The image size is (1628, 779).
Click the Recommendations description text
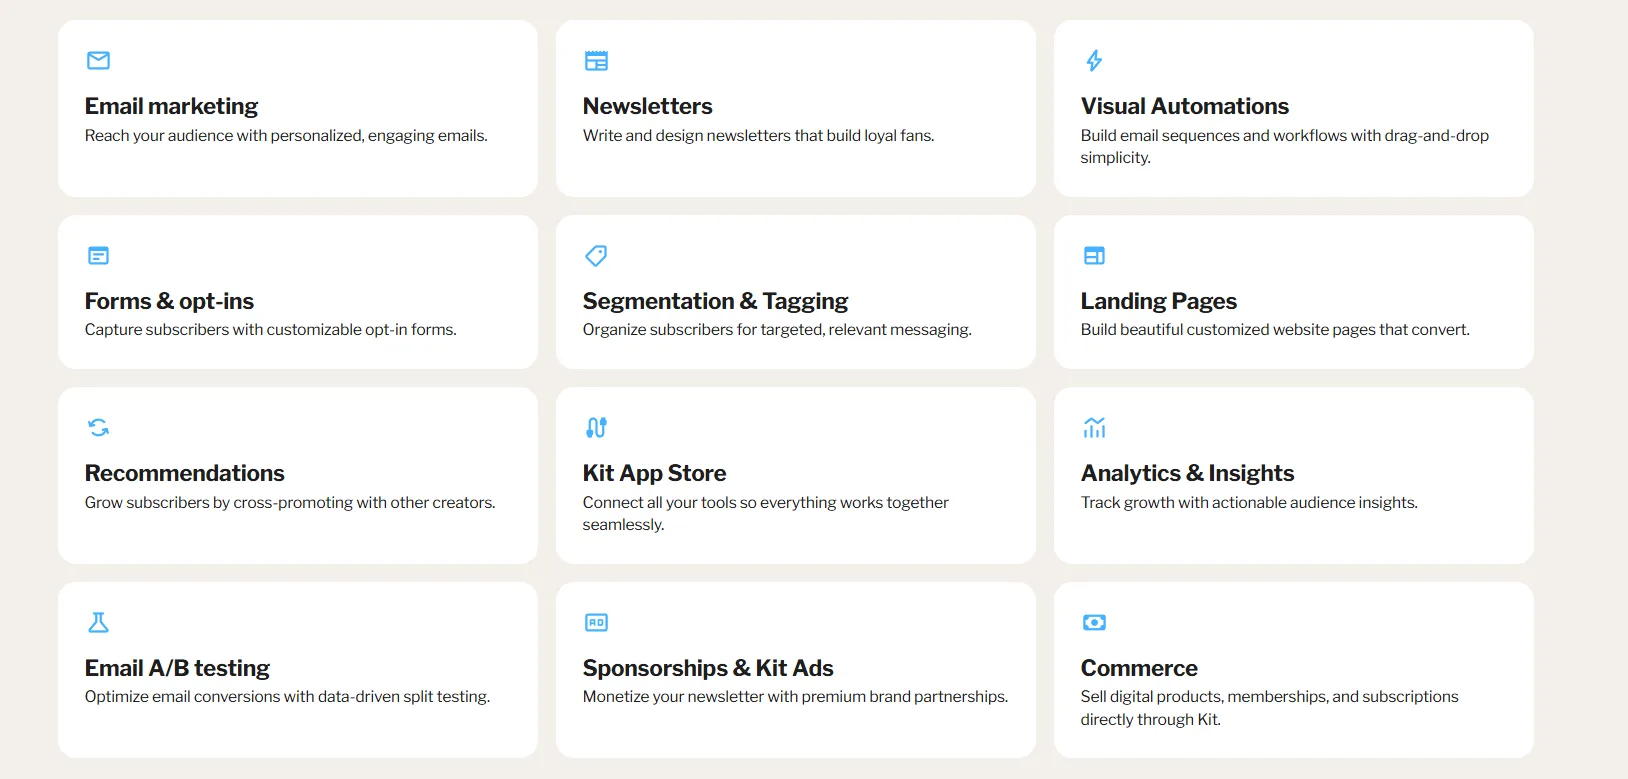click(x=290, y=502)
